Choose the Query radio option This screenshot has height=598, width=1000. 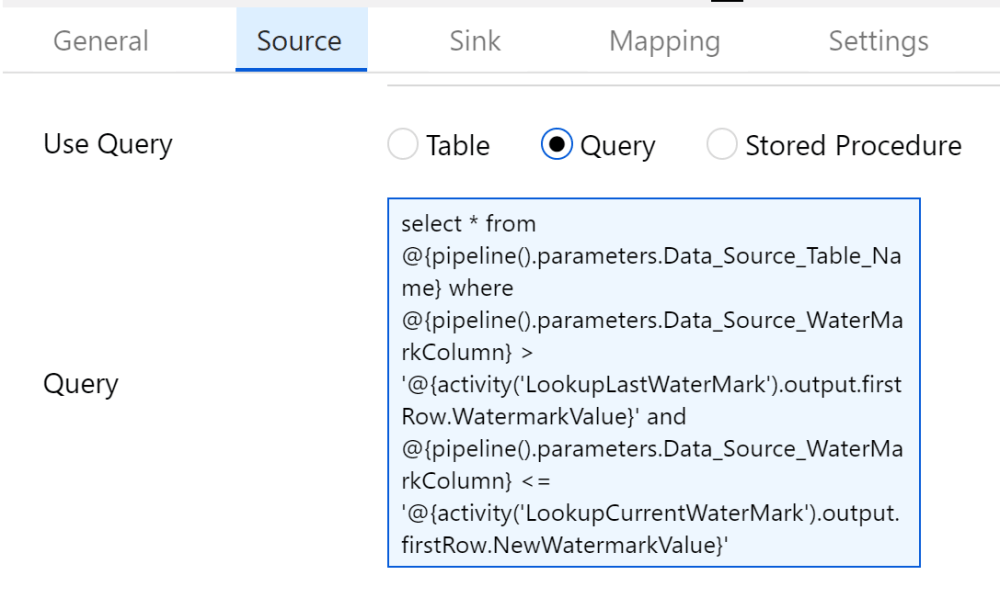click(556, 146)
